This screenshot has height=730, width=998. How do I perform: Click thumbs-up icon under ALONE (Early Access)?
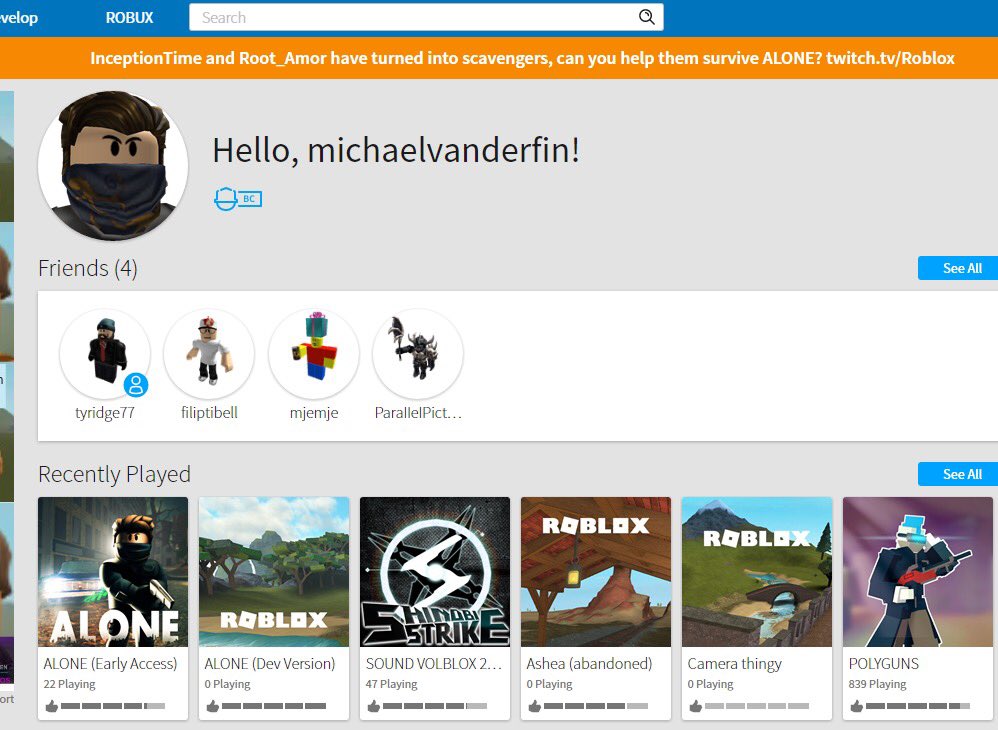52,706
